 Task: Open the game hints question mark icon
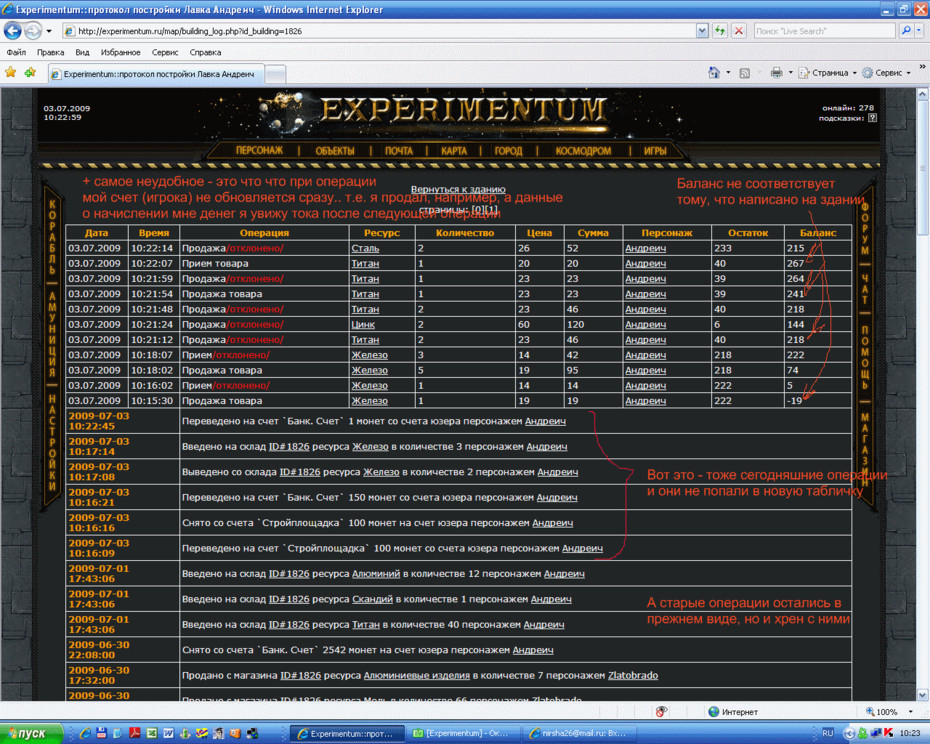pyautogui.click(x=872, y=118)
